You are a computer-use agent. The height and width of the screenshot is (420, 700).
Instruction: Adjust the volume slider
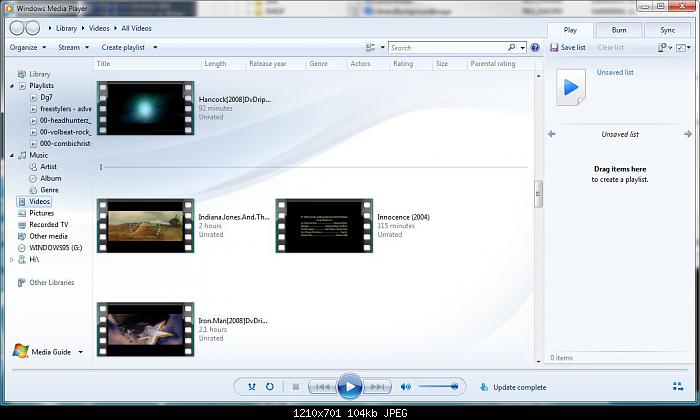coord(439,387)
